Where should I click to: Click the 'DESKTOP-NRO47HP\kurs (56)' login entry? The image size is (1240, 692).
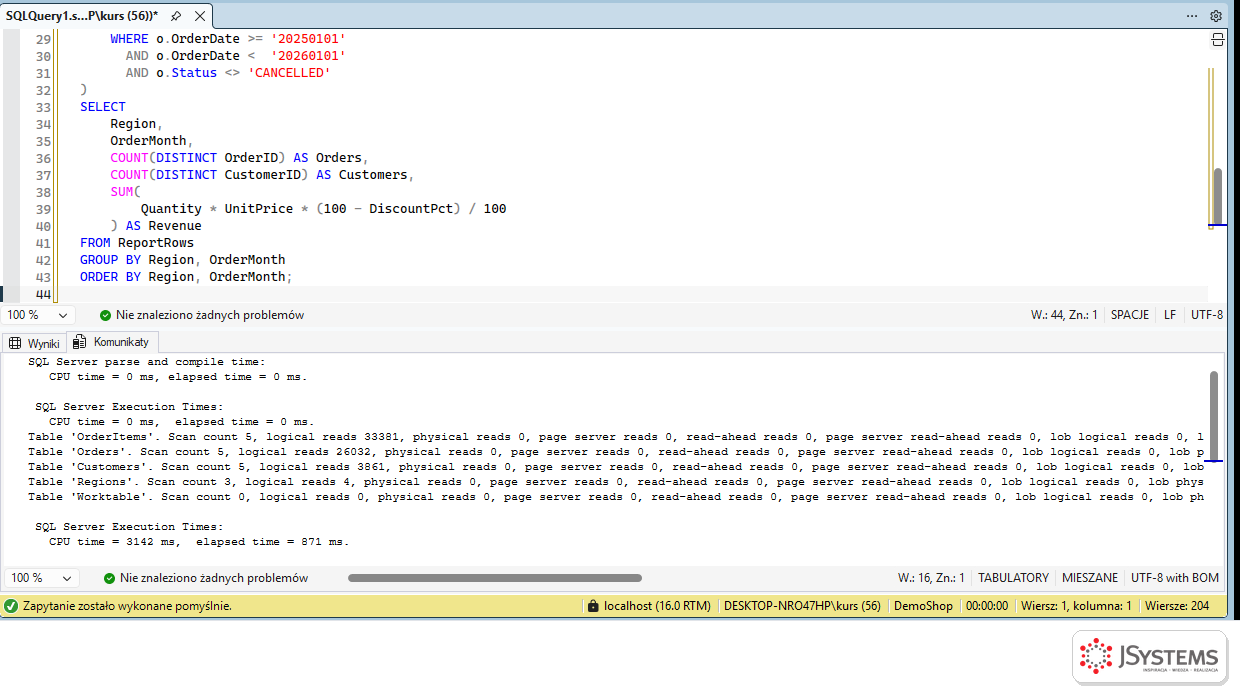click(x=802, y=606)
